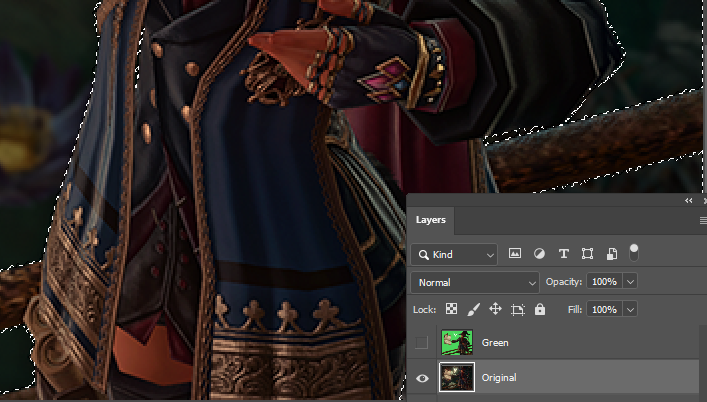Filter layers by smart objects icon
Image resolution: width=707 pixels, height=402 pixels.
[x=611, y=254]
